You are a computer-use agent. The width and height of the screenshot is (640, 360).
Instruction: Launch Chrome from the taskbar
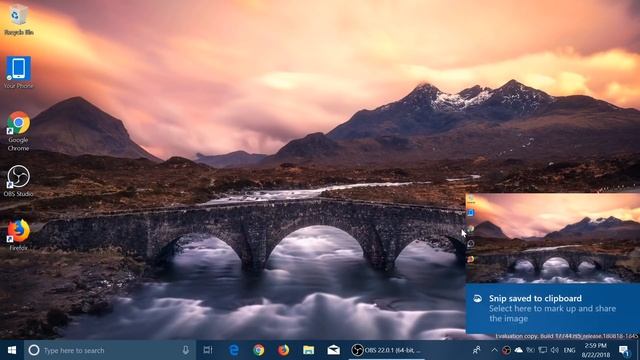pos(258,350)
